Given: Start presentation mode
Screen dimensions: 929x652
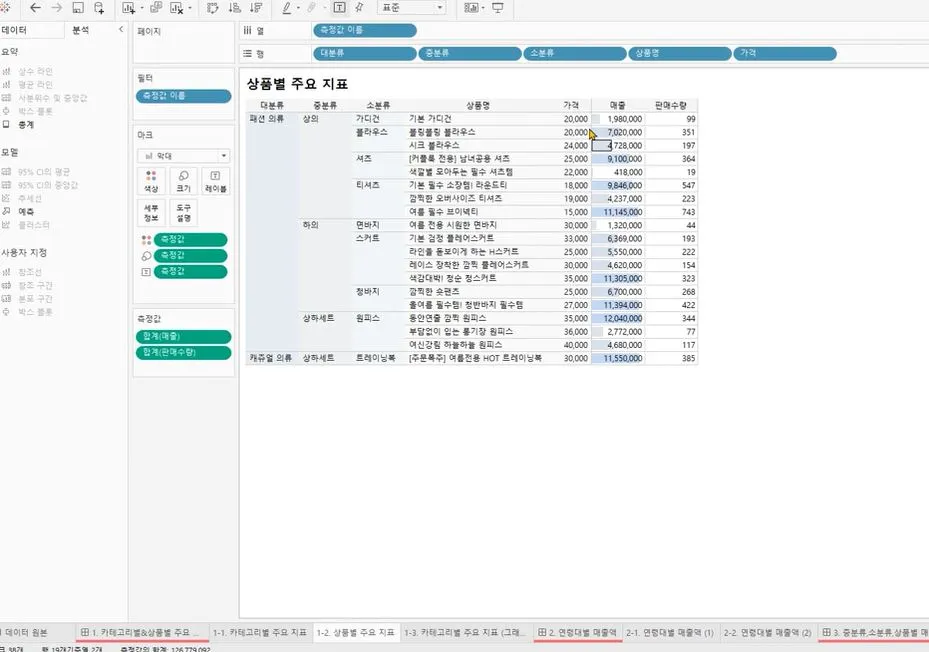Looking at the screenshot, I should point(498,8).
